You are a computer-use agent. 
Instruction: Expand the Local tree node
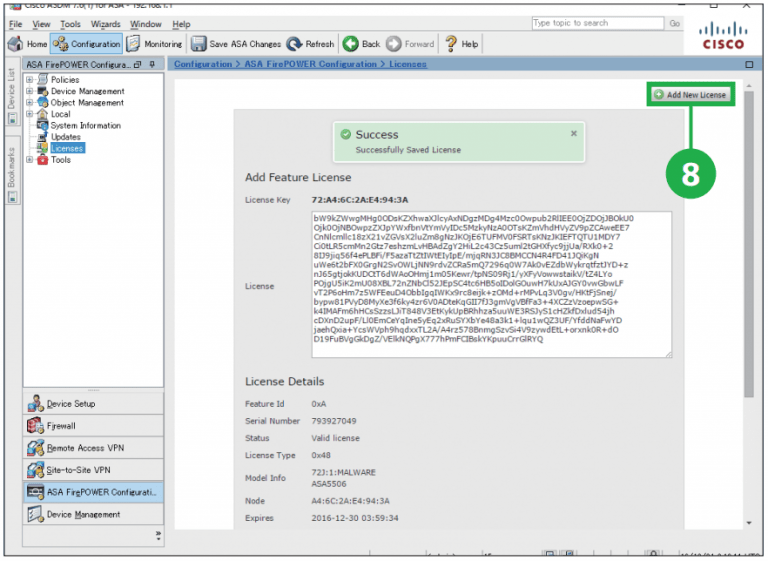coord(29,114)
